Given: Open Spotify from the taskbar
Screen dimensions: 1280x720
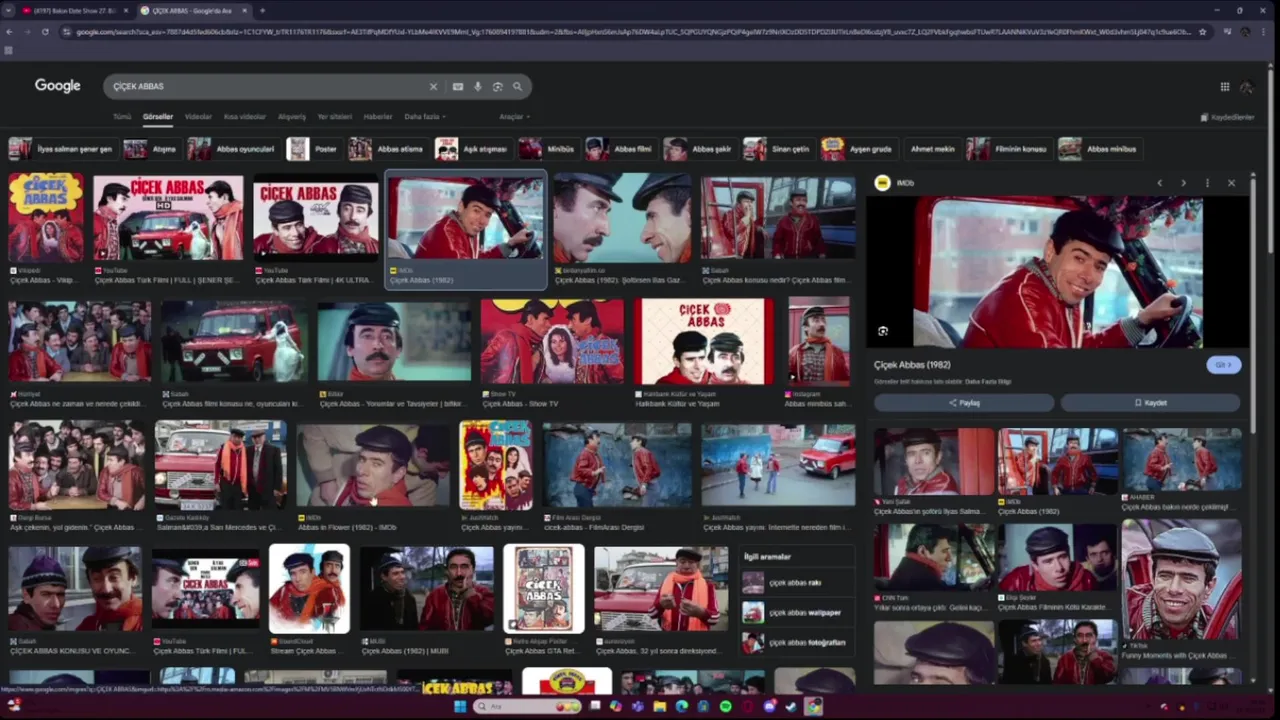Looking at the screenshot, I should (726, 707).
